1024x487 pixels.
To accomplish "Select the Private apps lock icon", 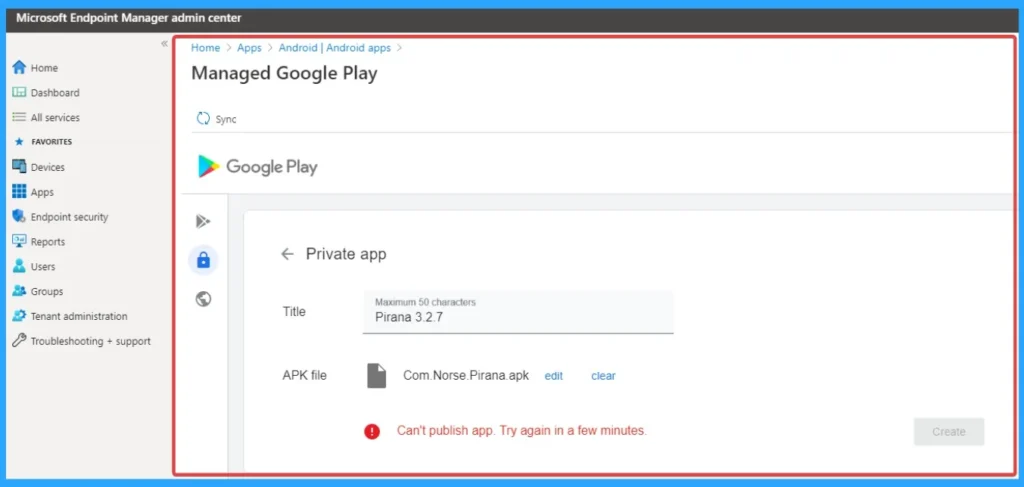I will point(203,260).
